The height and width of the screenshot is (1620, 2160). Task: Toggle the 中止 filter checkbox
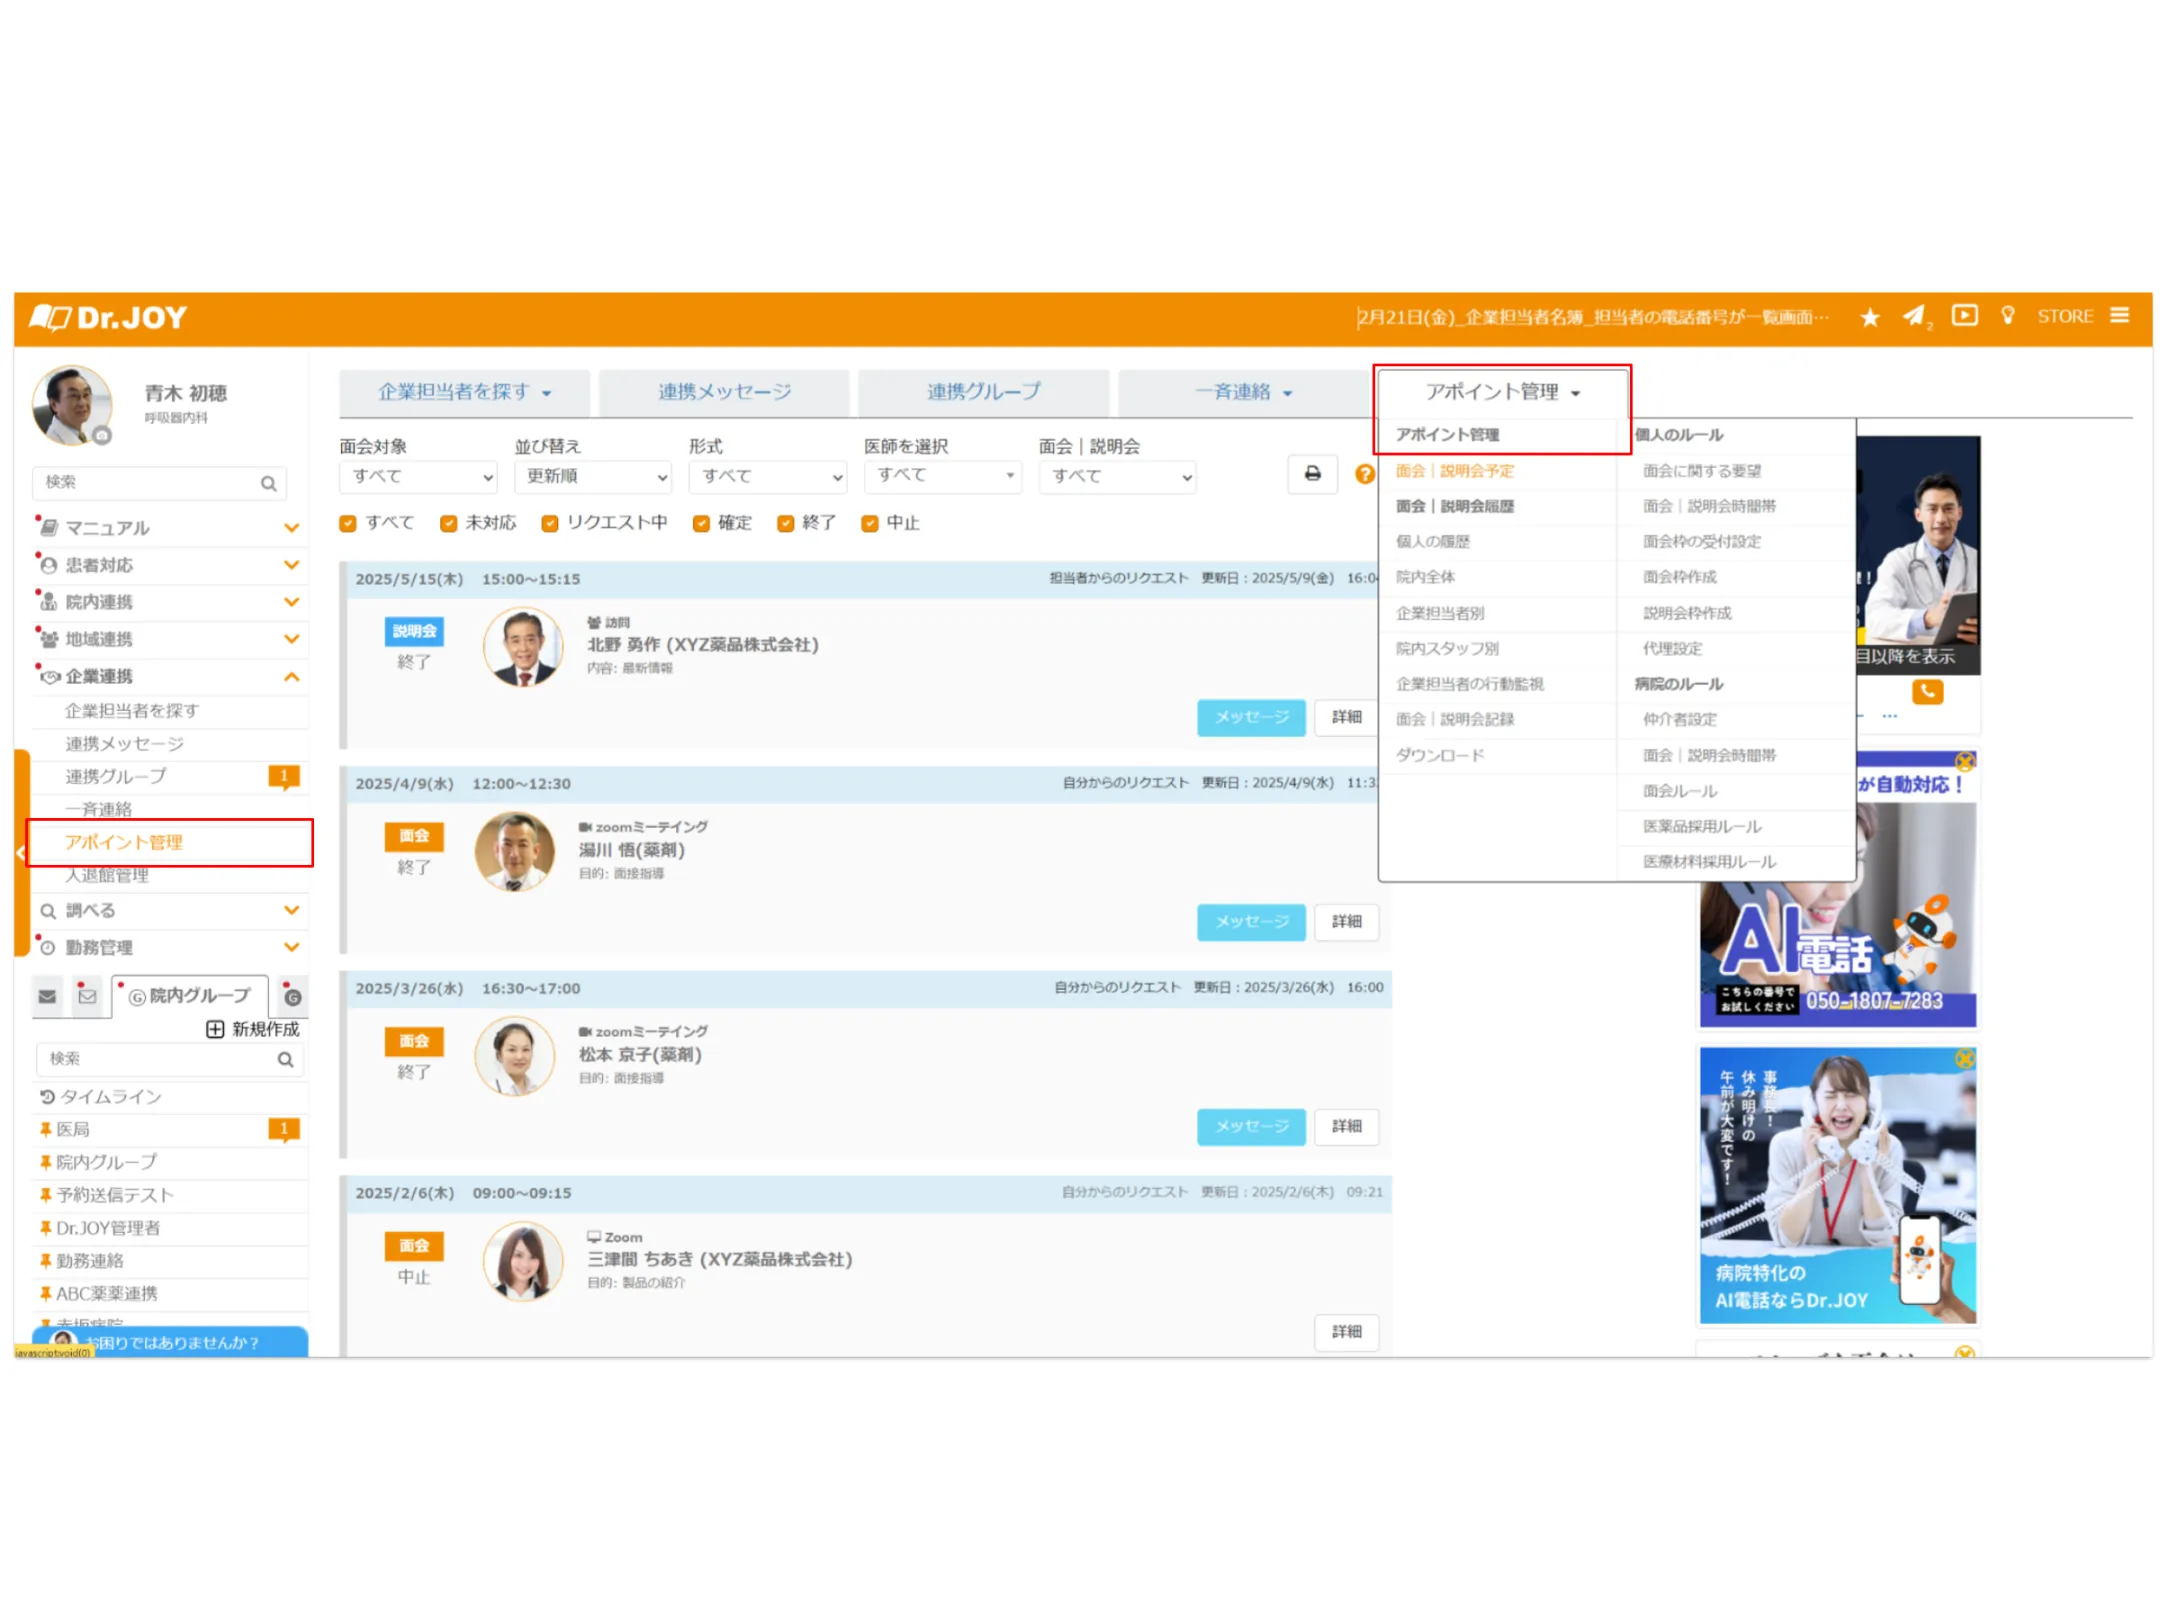pos(870,523)
